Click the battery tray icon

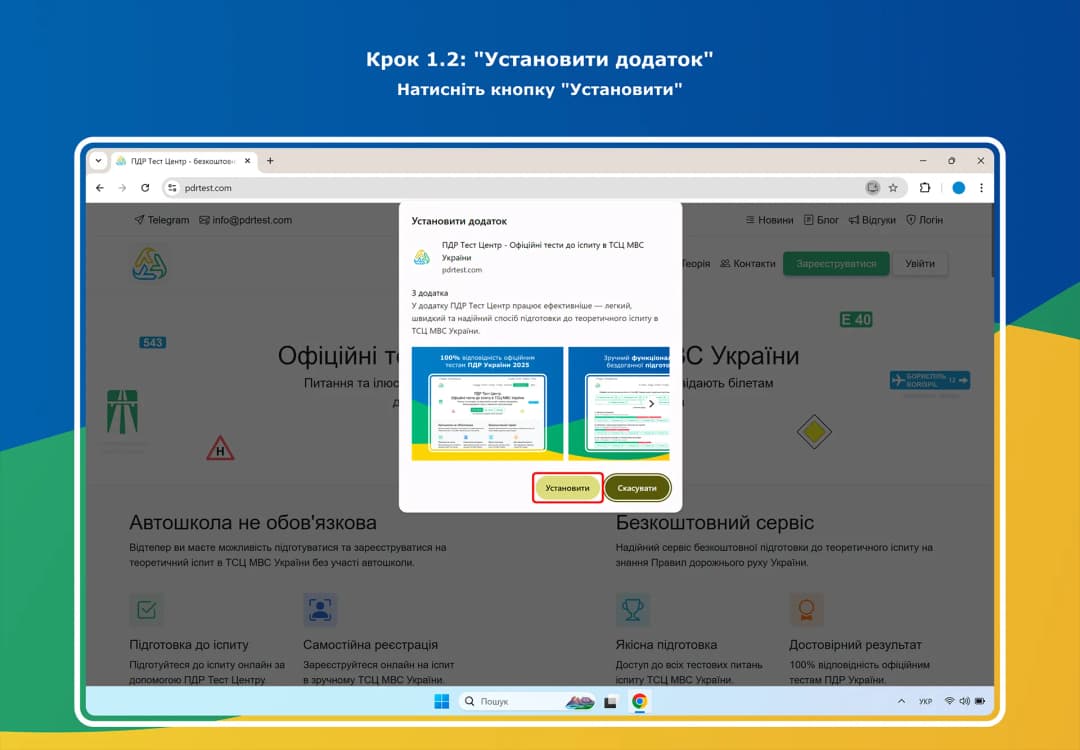coord(979,701)
